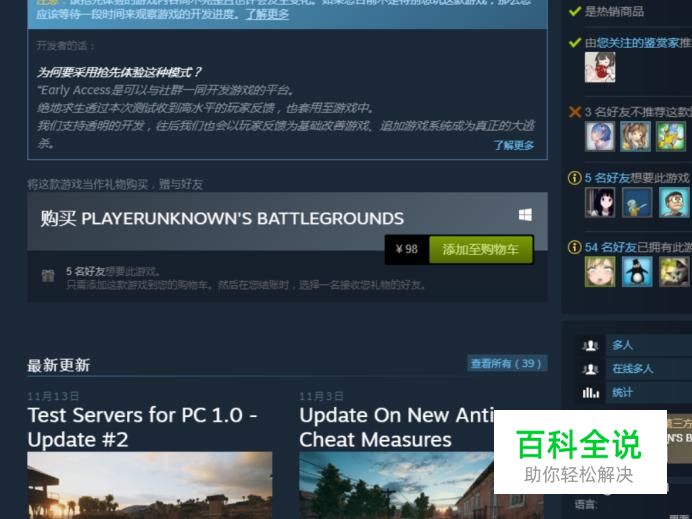Screen dimensions: 692x519
Task: Click the curator avatar under 您关注的鉴赏家
Action: coord(600,67)
